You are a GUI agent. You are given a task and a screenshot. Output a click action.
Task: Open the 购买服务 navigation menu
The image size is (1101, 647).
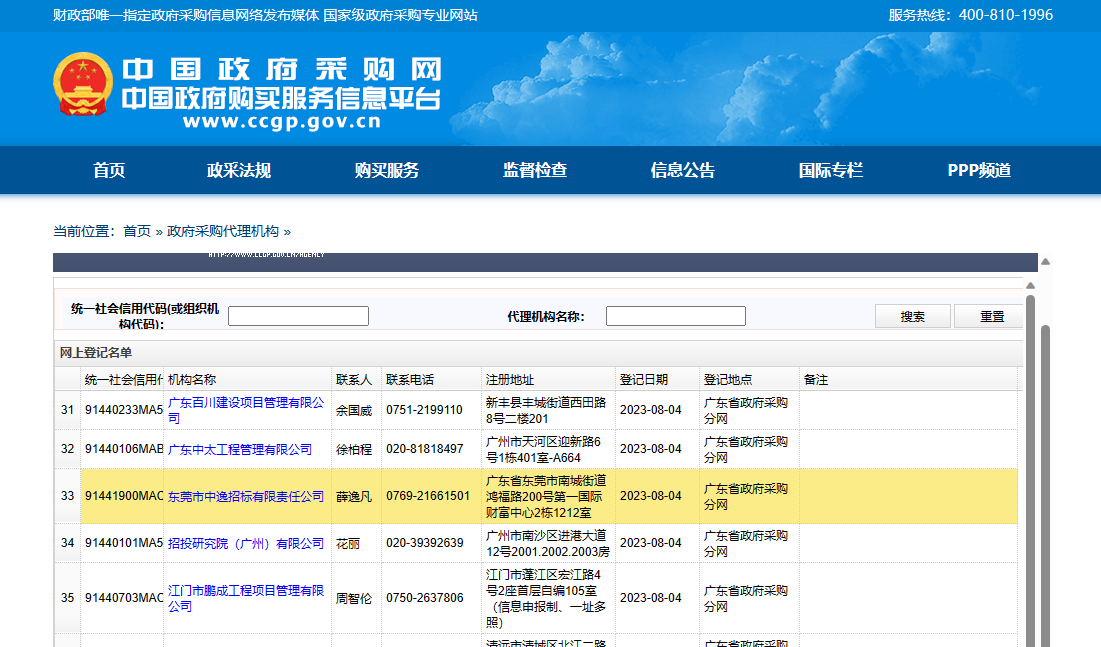pyautogui.click(x=385, y=170)
